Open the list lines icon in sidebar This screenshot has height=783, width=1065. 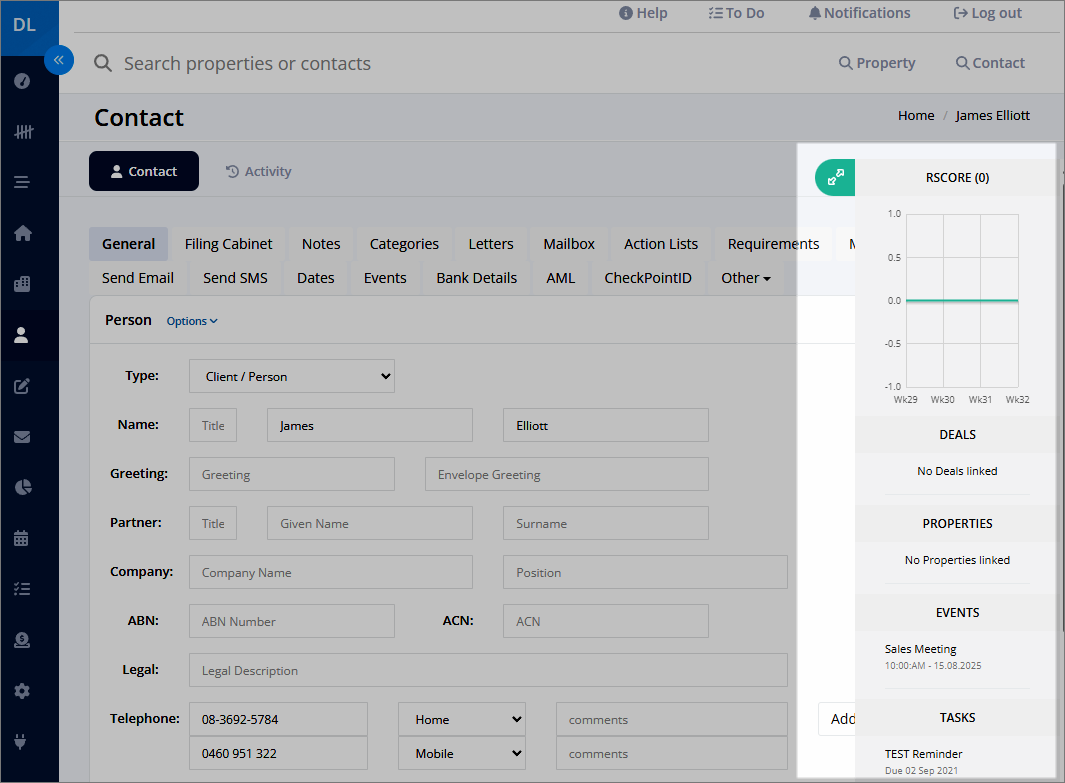click(22, 182)
